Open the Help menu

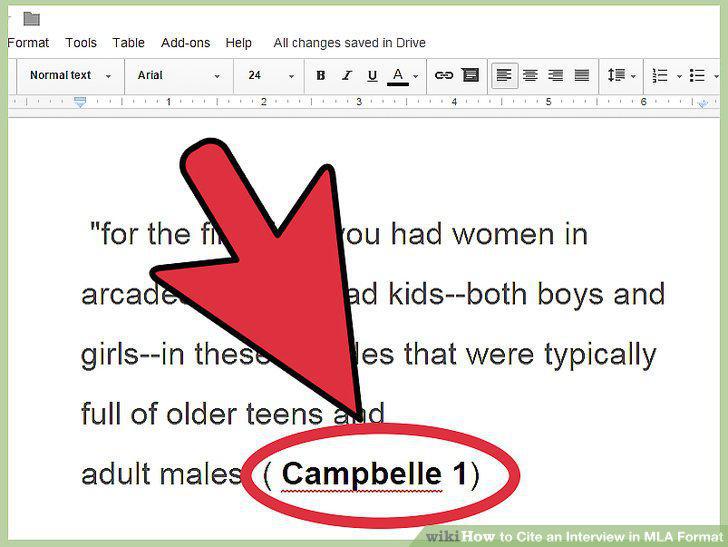[238, 43]
